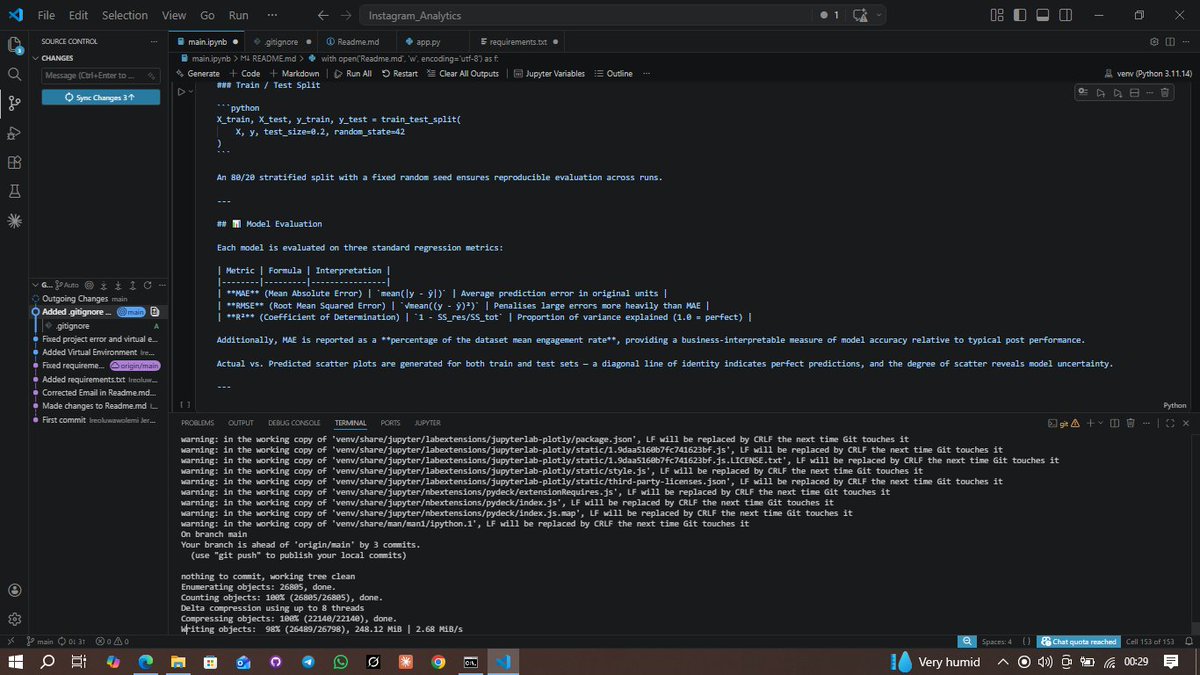
Task: Split the cell from cell toolbar
Action: point(1134,93)
